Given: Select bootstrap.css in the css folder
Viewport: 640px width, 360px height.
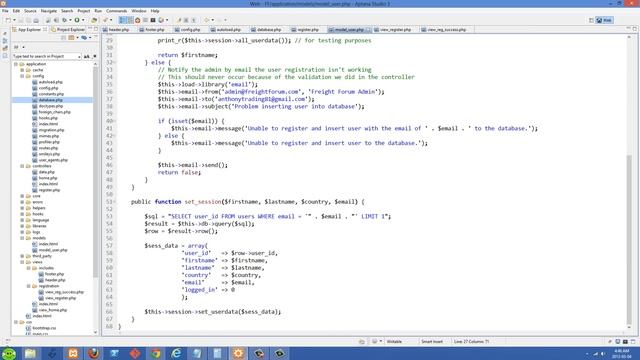Looking at the screenshot, I should click(44, 328).
